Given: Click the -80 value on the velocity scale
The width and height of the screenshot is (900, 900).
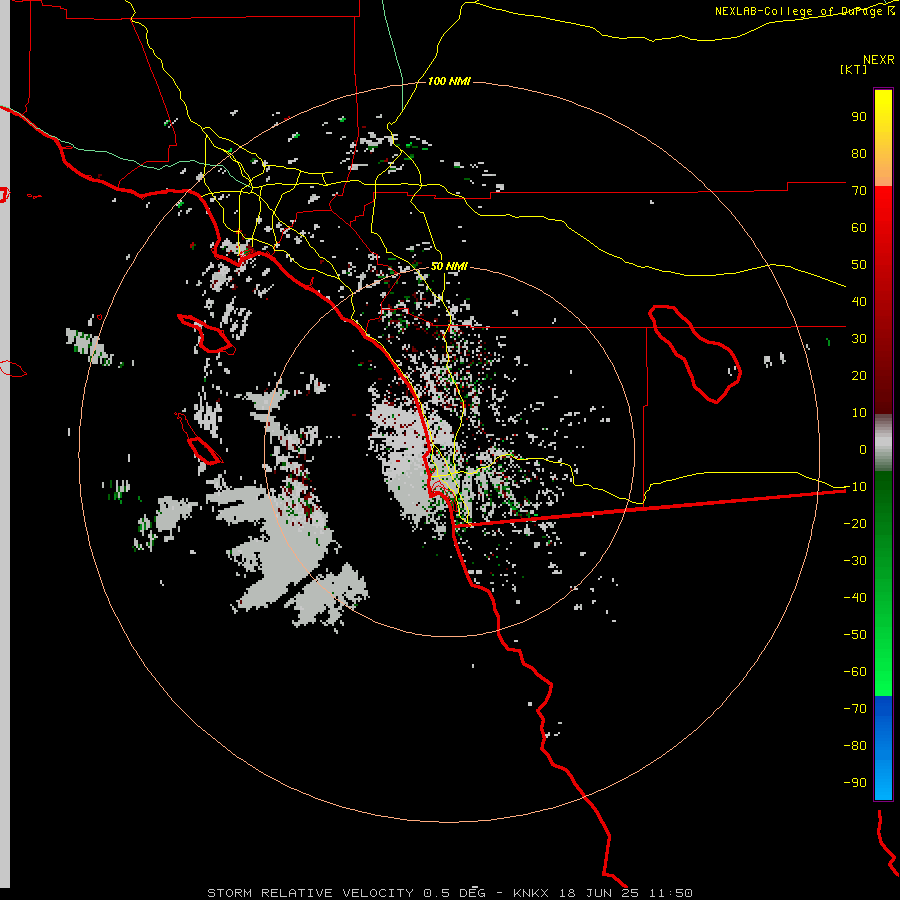Looking at the screenshot, I should pyautogui.click(x=855, y=746).
